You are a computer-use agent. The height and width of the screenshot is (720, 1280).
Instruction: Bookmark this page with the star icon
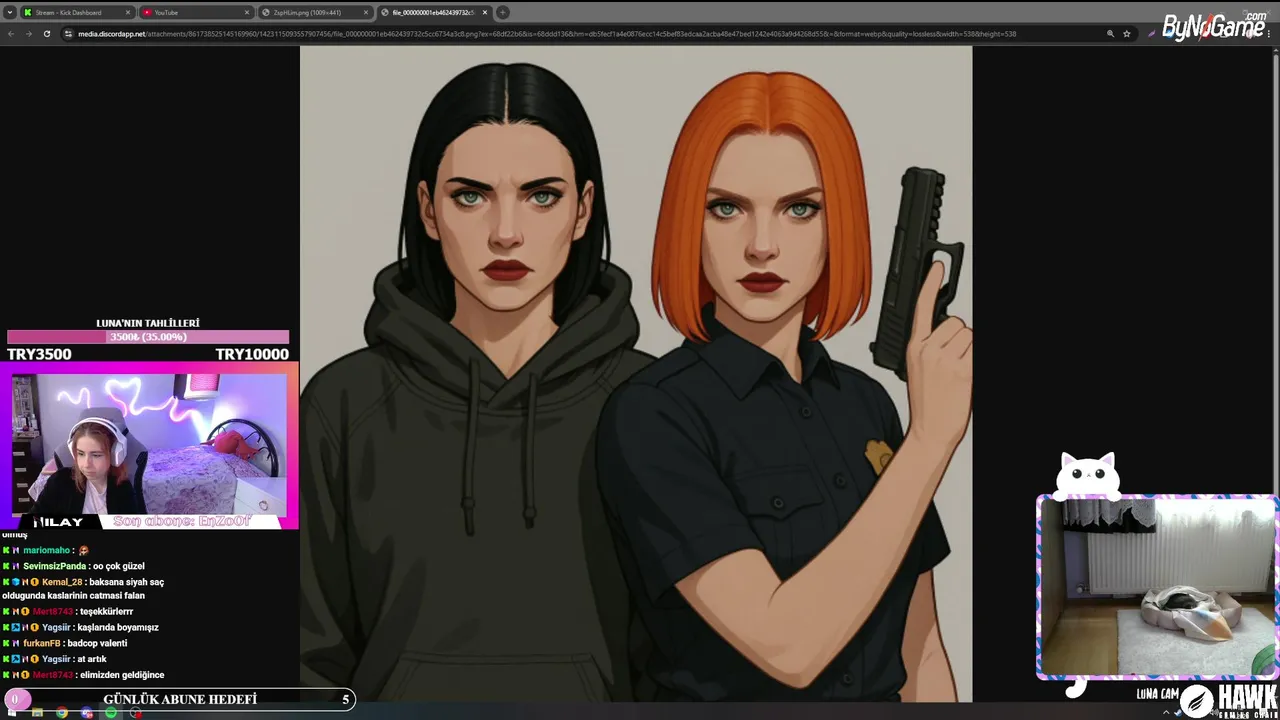(1127, 33)
